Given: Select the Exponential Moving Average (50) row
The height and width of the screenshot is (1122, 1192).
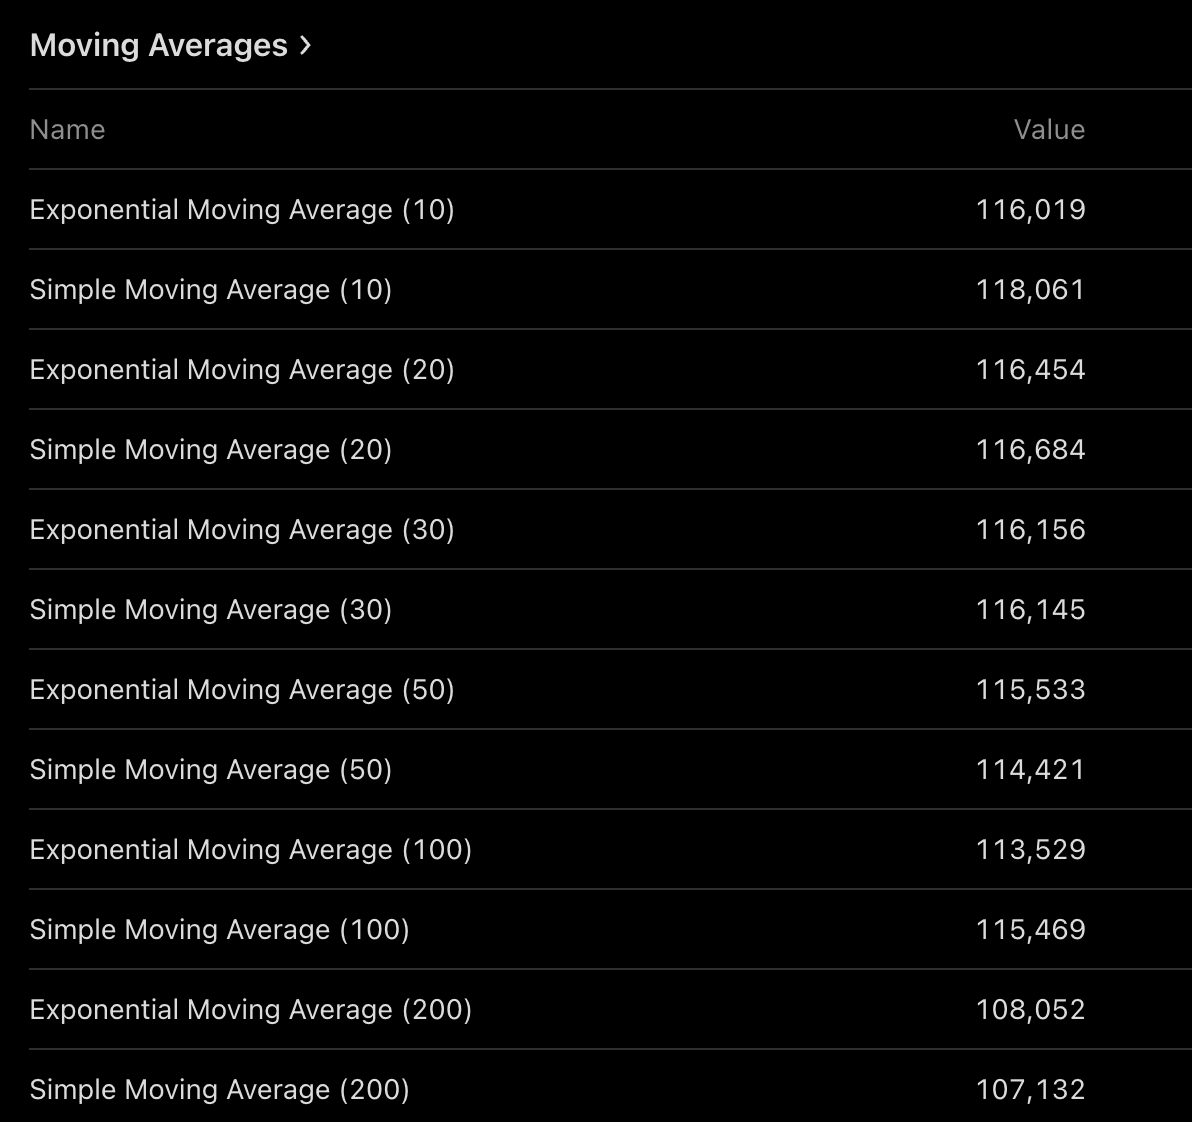Looking at the screenshot, I should pos(242,690).
